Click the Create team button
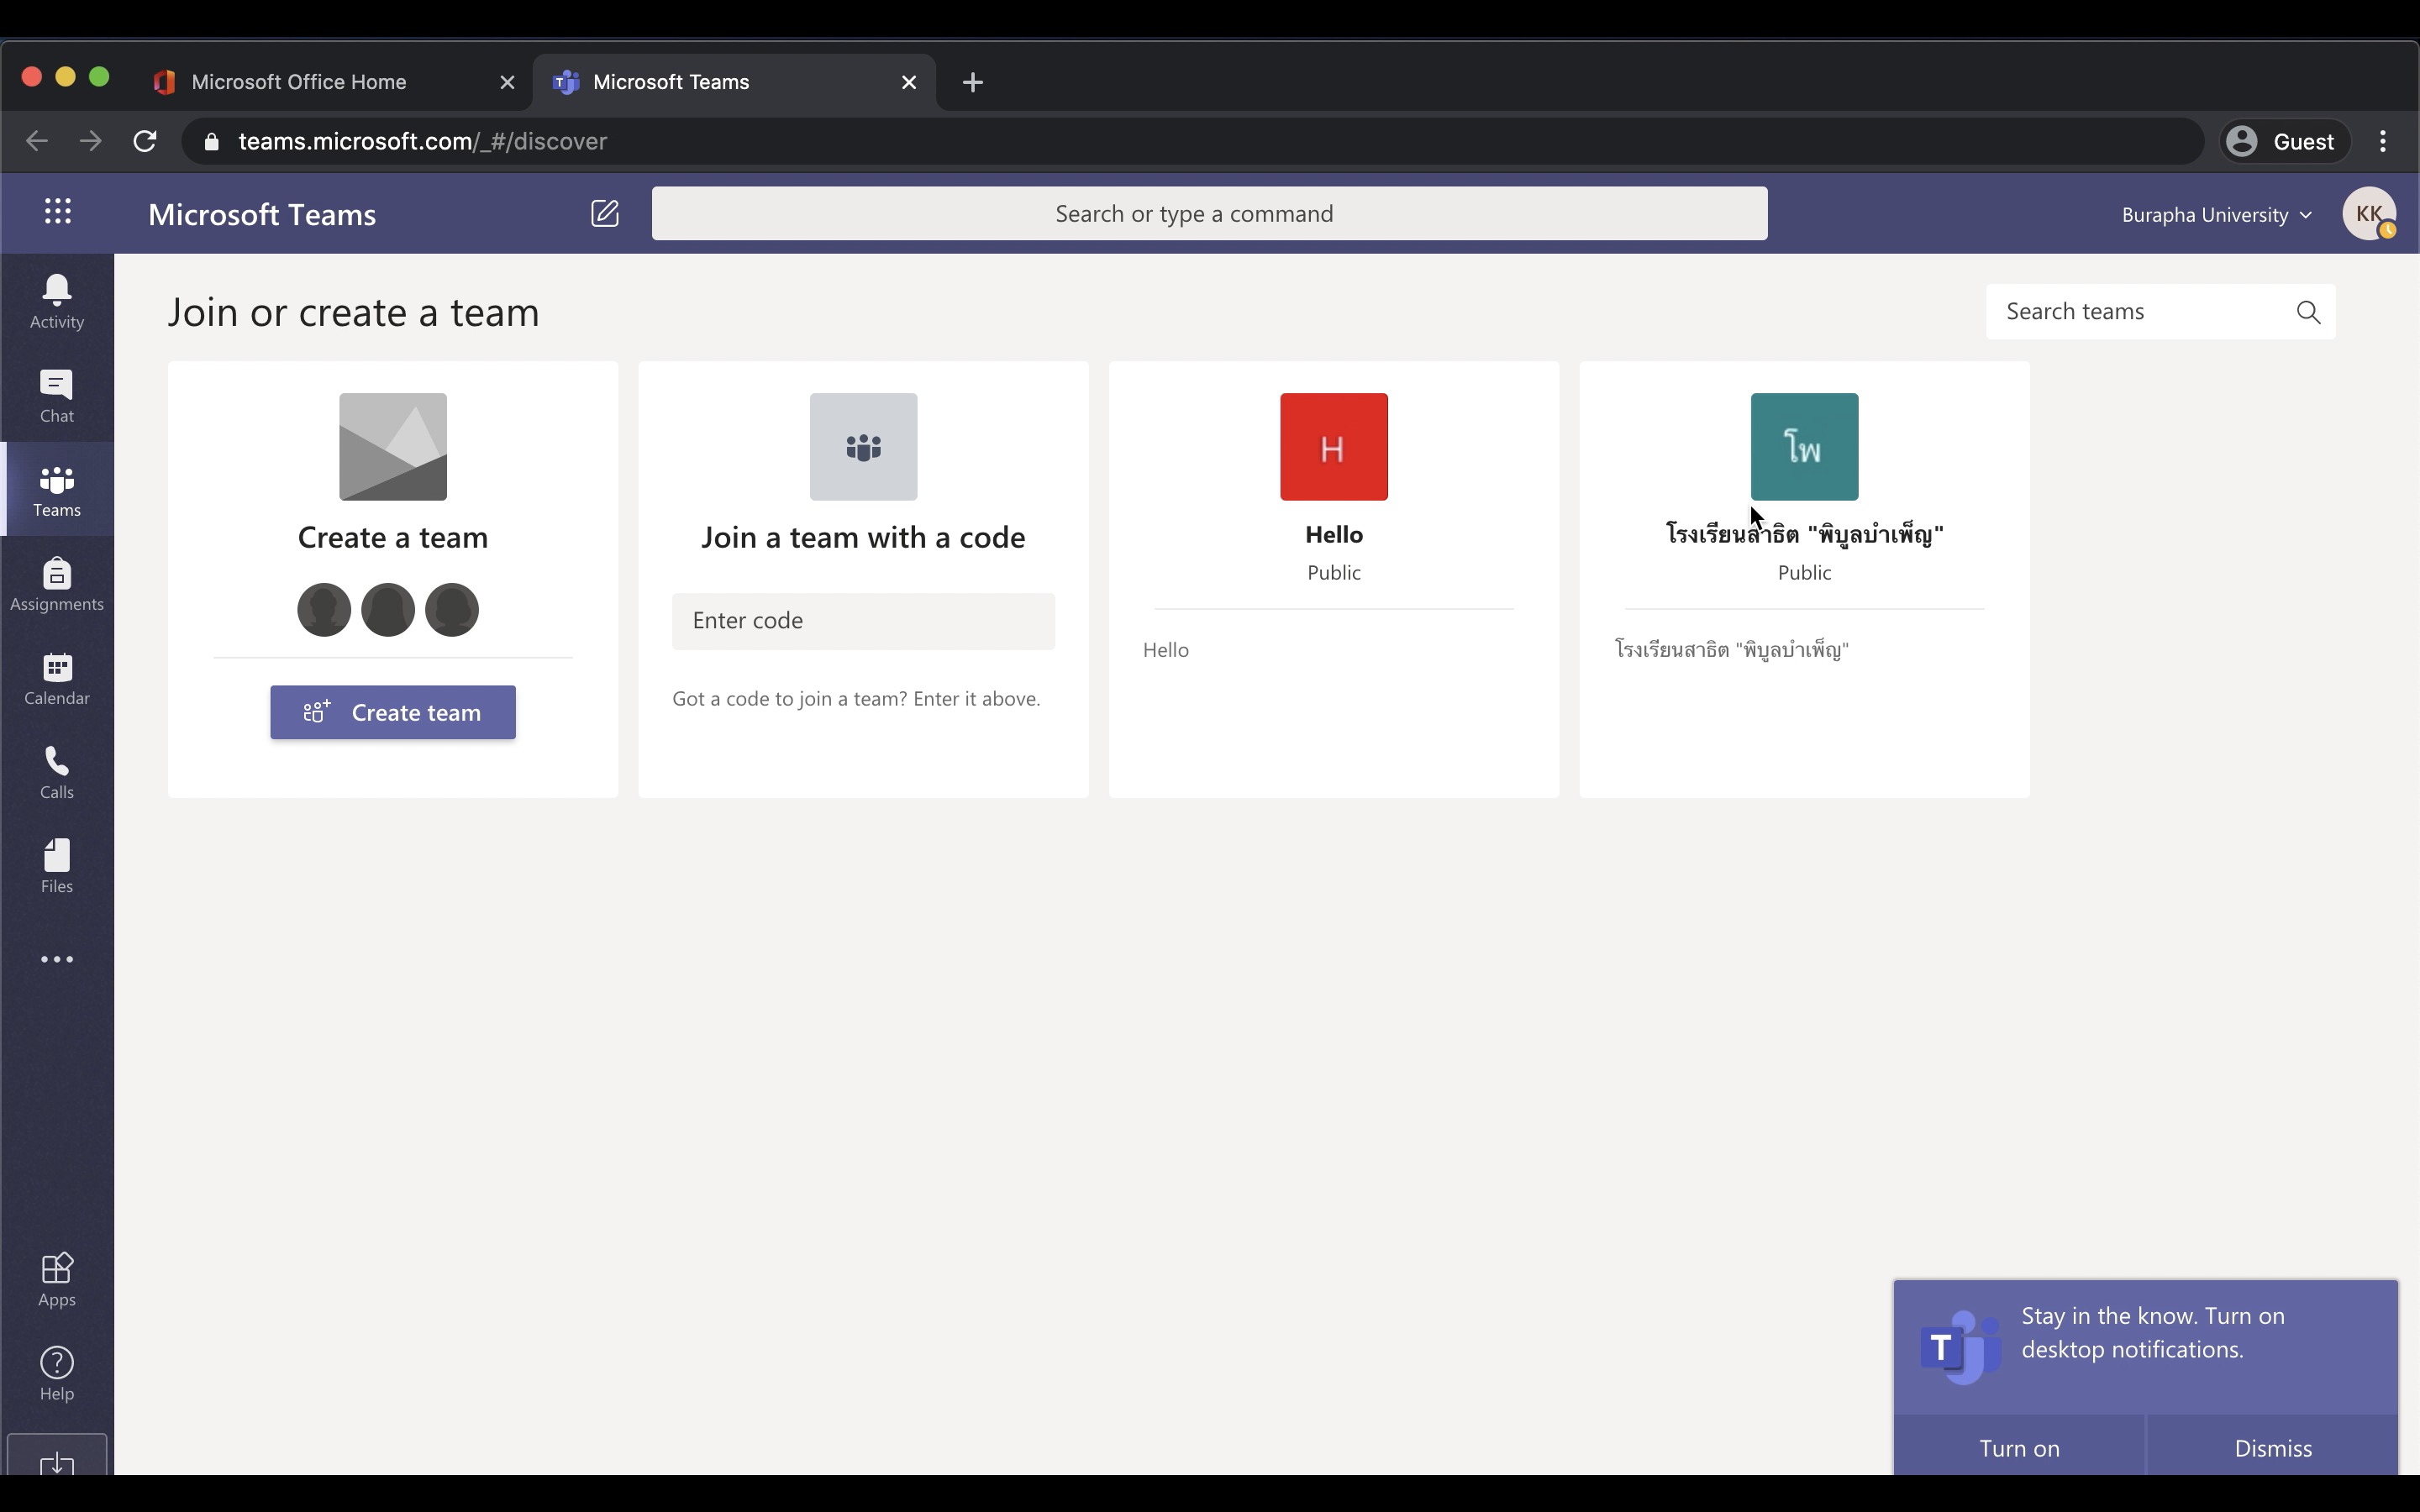This screenshot has width=2420, height=1512. tap(393, 713)
